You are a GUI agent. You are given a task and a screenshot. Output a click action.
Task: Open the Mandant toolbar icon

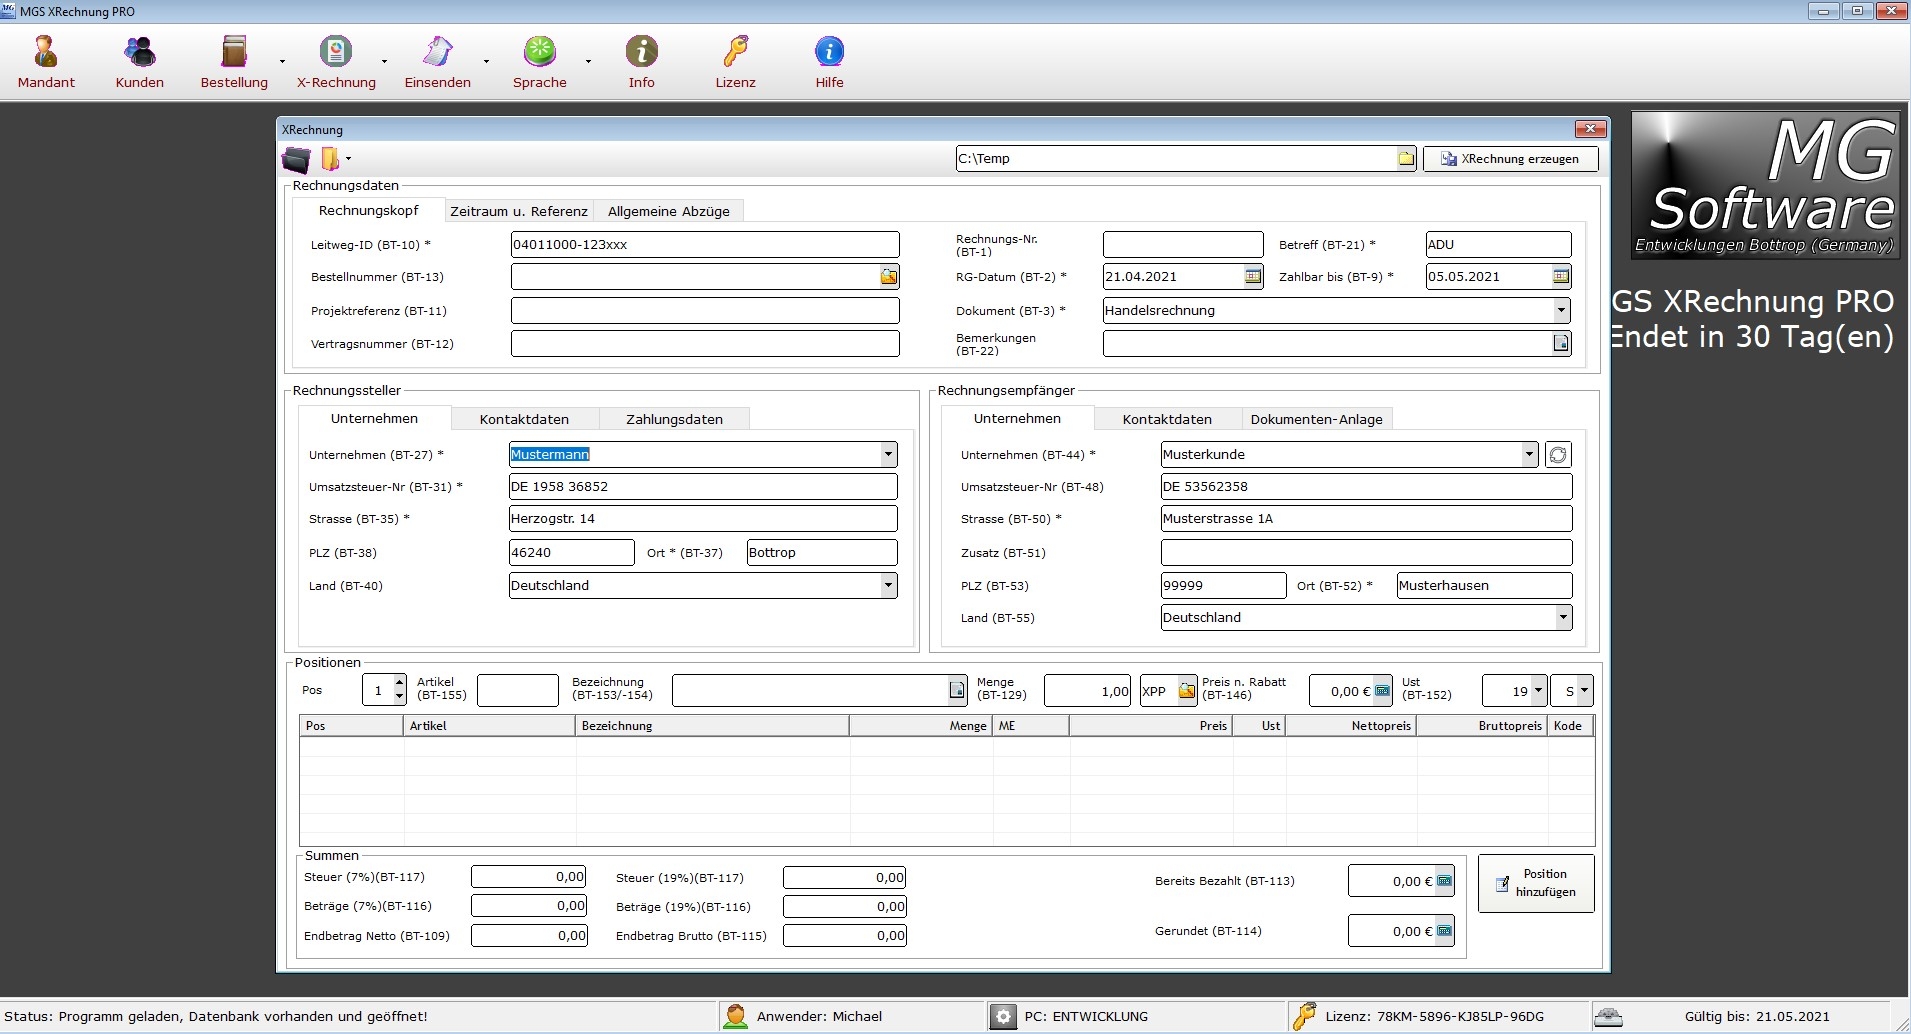click(46, 62)
